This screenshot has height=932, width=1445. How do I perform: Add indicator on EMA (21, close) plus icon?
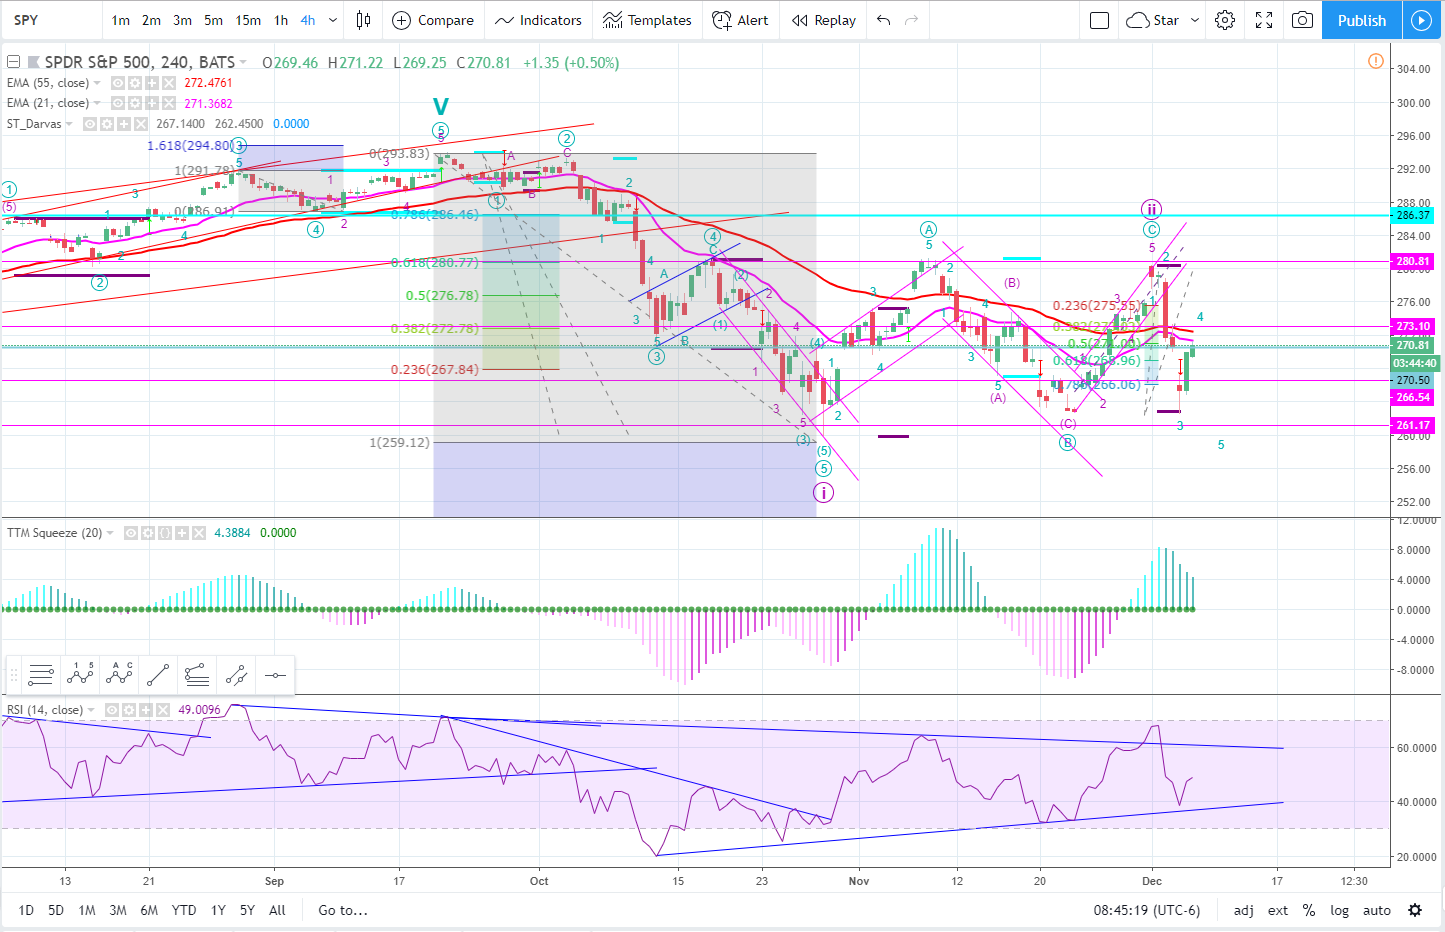point(152,103)
